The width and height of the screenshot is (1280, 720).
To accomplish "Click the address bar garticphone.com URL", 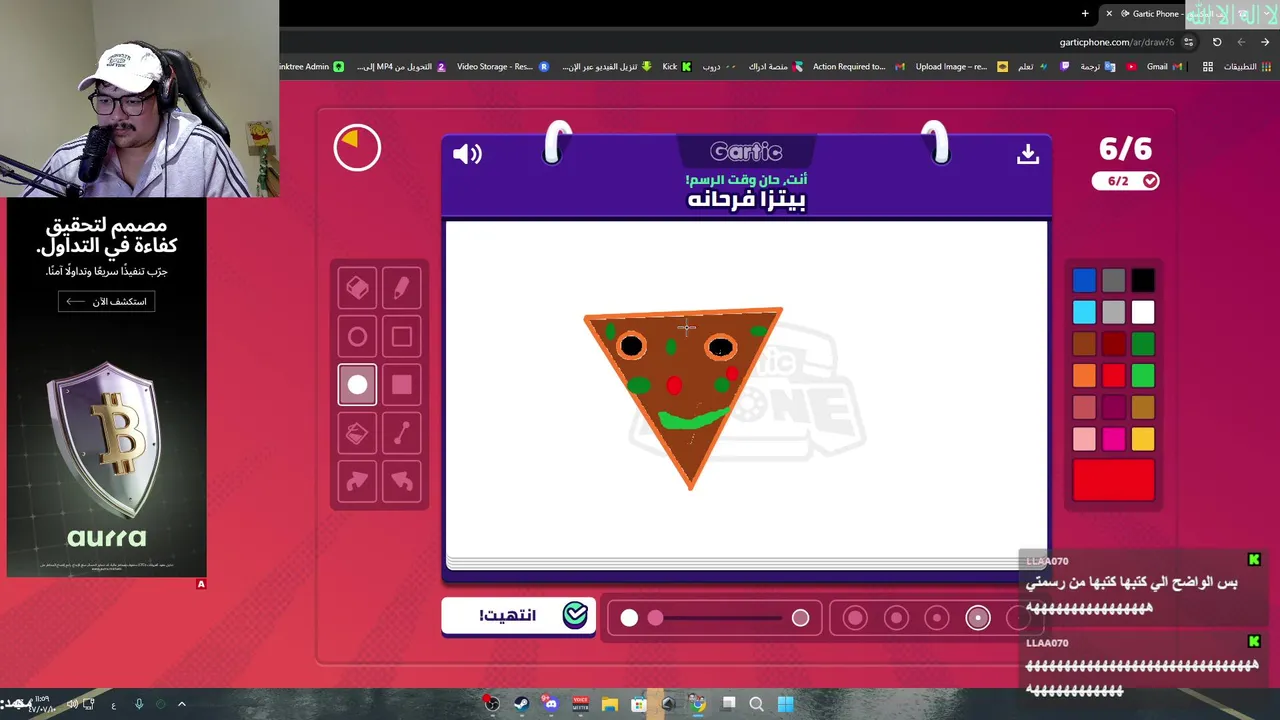I will pyautogui.click(x=1116, y=42).
